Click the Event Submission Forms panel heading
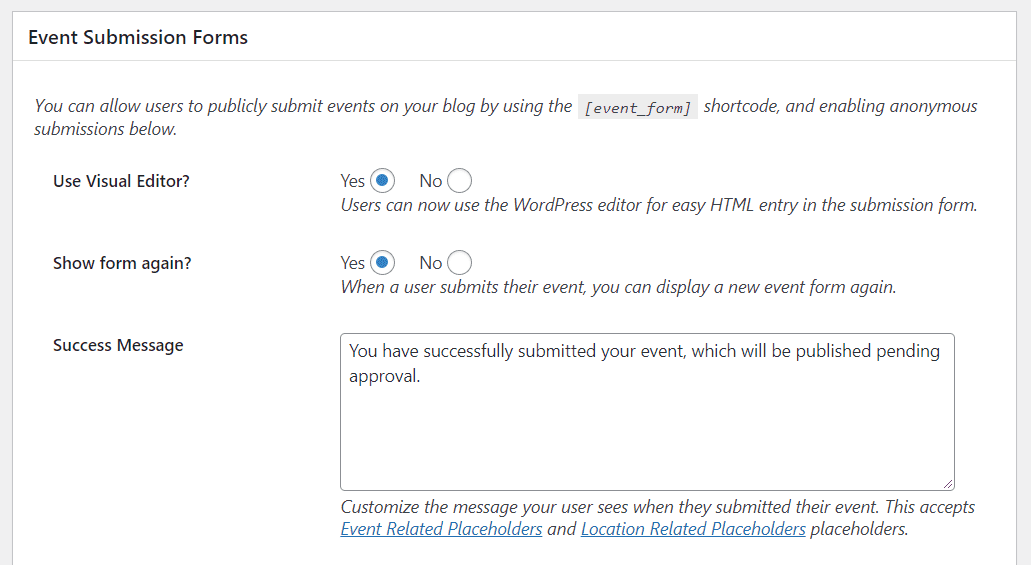The width and height of the screenshot is (1031, 565). [x=138, y=37]
